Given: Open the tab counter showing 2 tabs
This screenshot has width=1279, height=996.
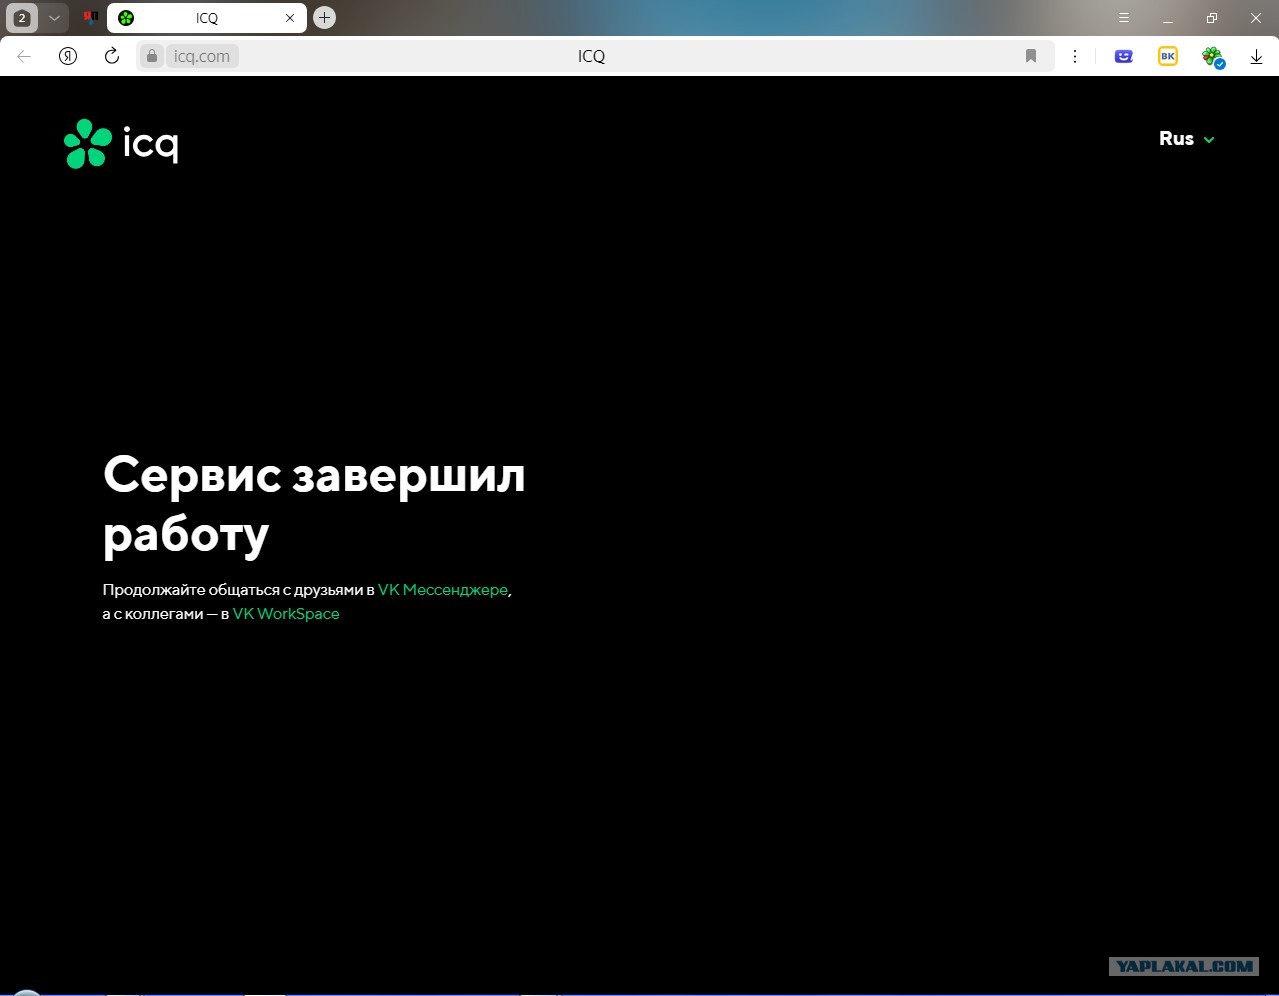Looking at the screenshot, I should (x=22, y=18).
